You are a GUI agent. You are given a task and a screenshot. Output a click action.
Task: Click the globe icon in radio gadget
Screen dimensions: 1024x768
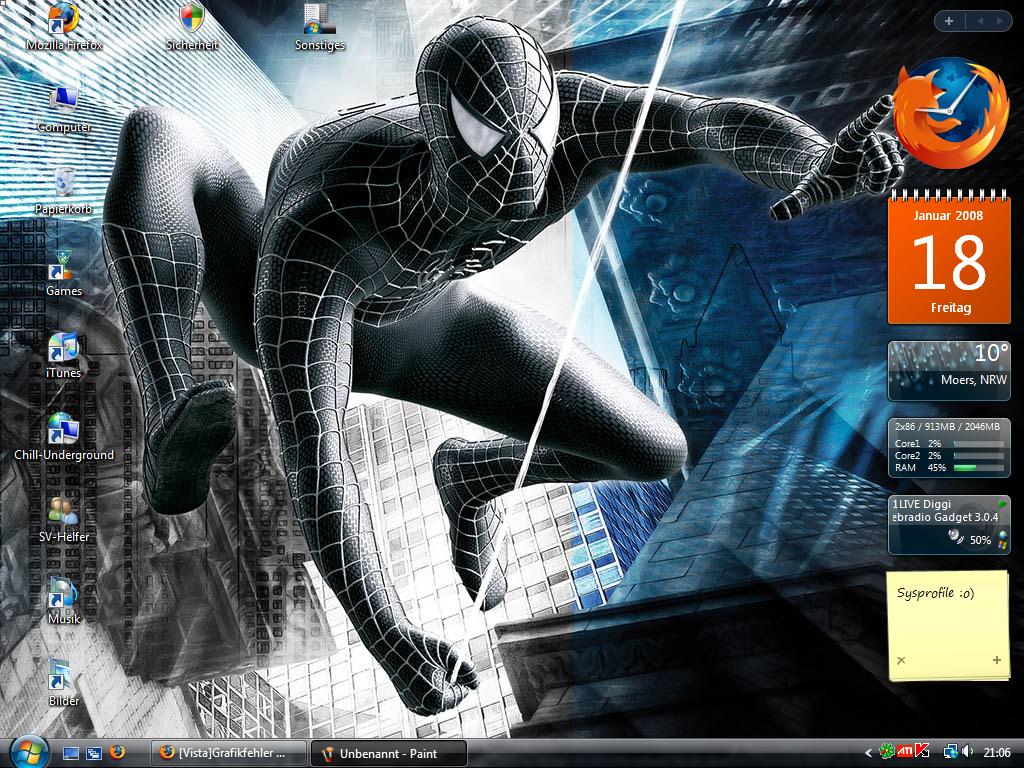[x=1004, y=536]
